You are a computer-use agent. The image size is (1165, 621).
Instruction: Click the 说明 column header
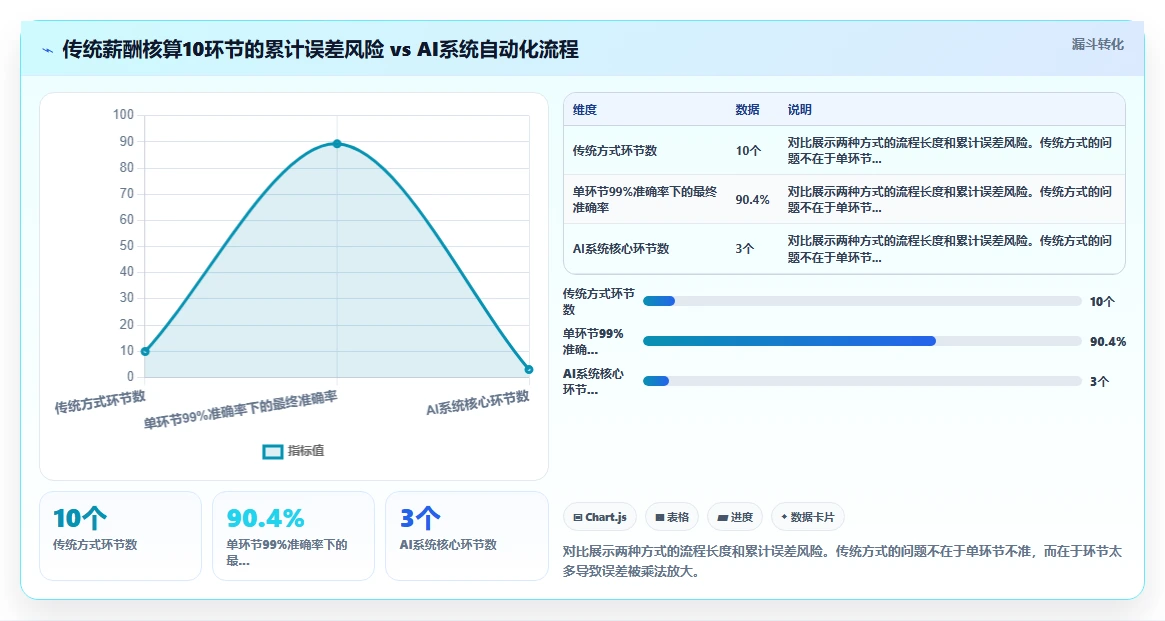(x=799, y=109)
